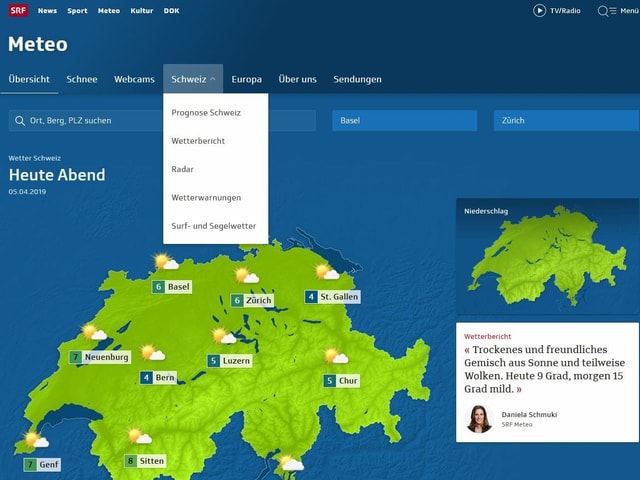Viewport: 640px width, 480px height.
Task: Go to Sport in top bar
Action: pos(77,11)
